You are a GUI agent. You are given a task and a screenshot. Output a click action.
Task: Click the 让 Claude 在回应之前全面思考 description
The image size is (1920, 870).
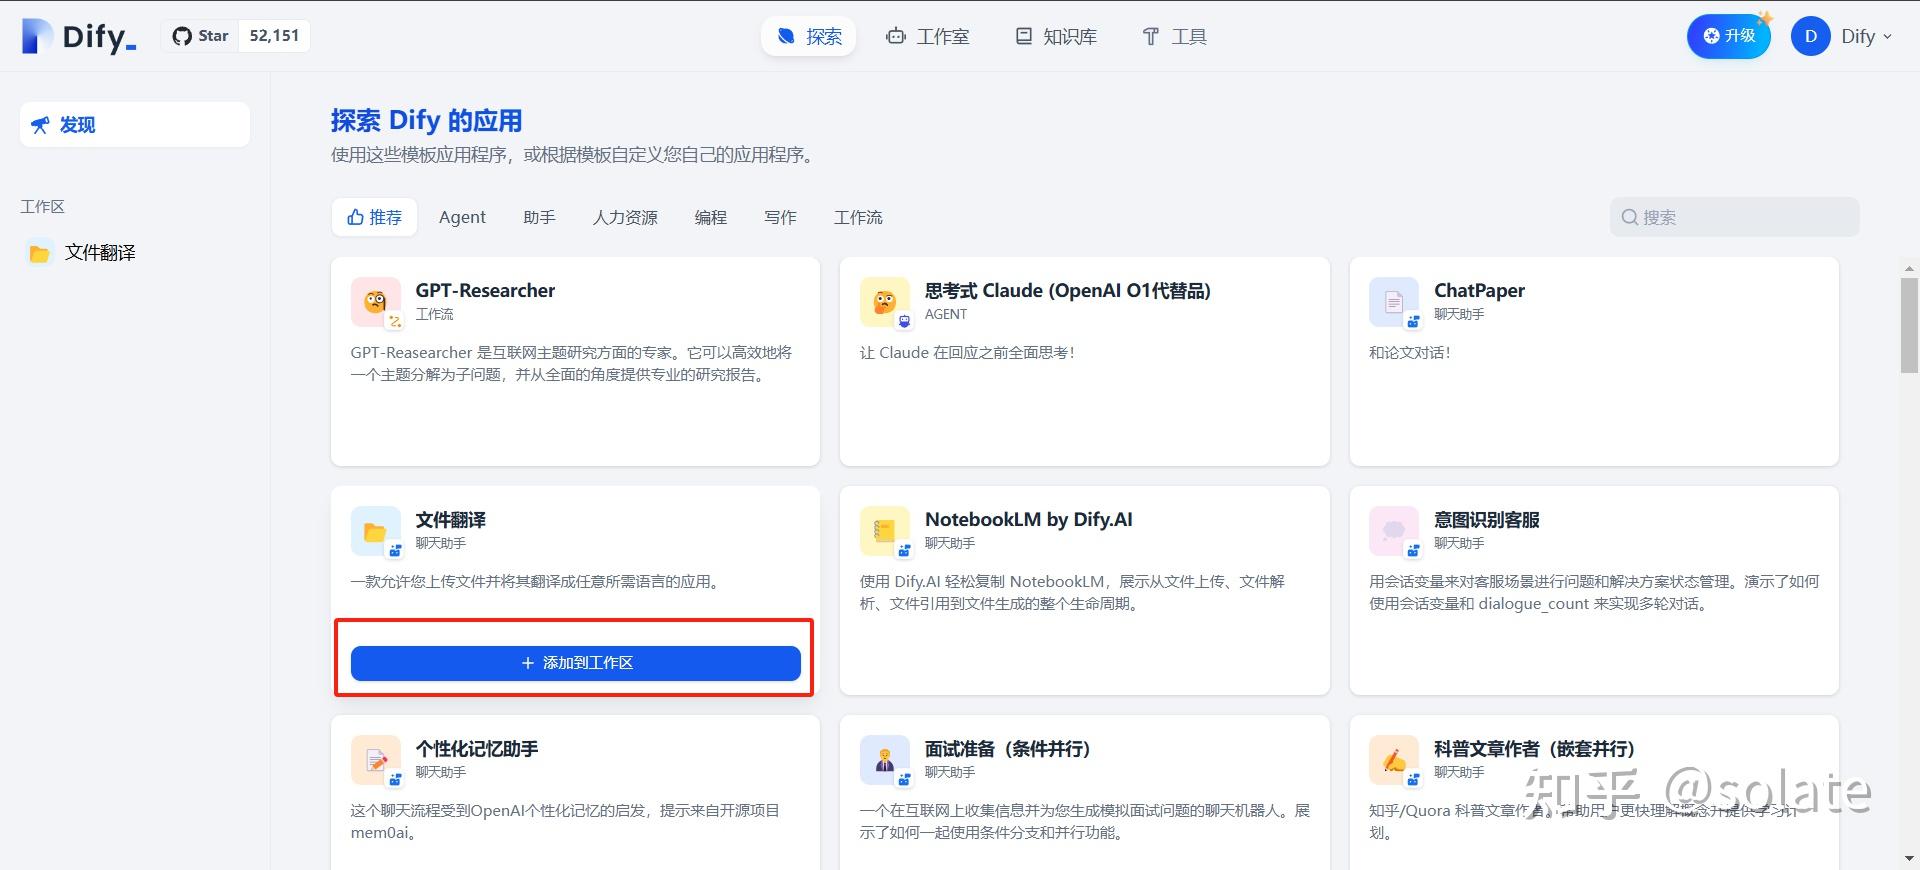[x=967, y=353]
